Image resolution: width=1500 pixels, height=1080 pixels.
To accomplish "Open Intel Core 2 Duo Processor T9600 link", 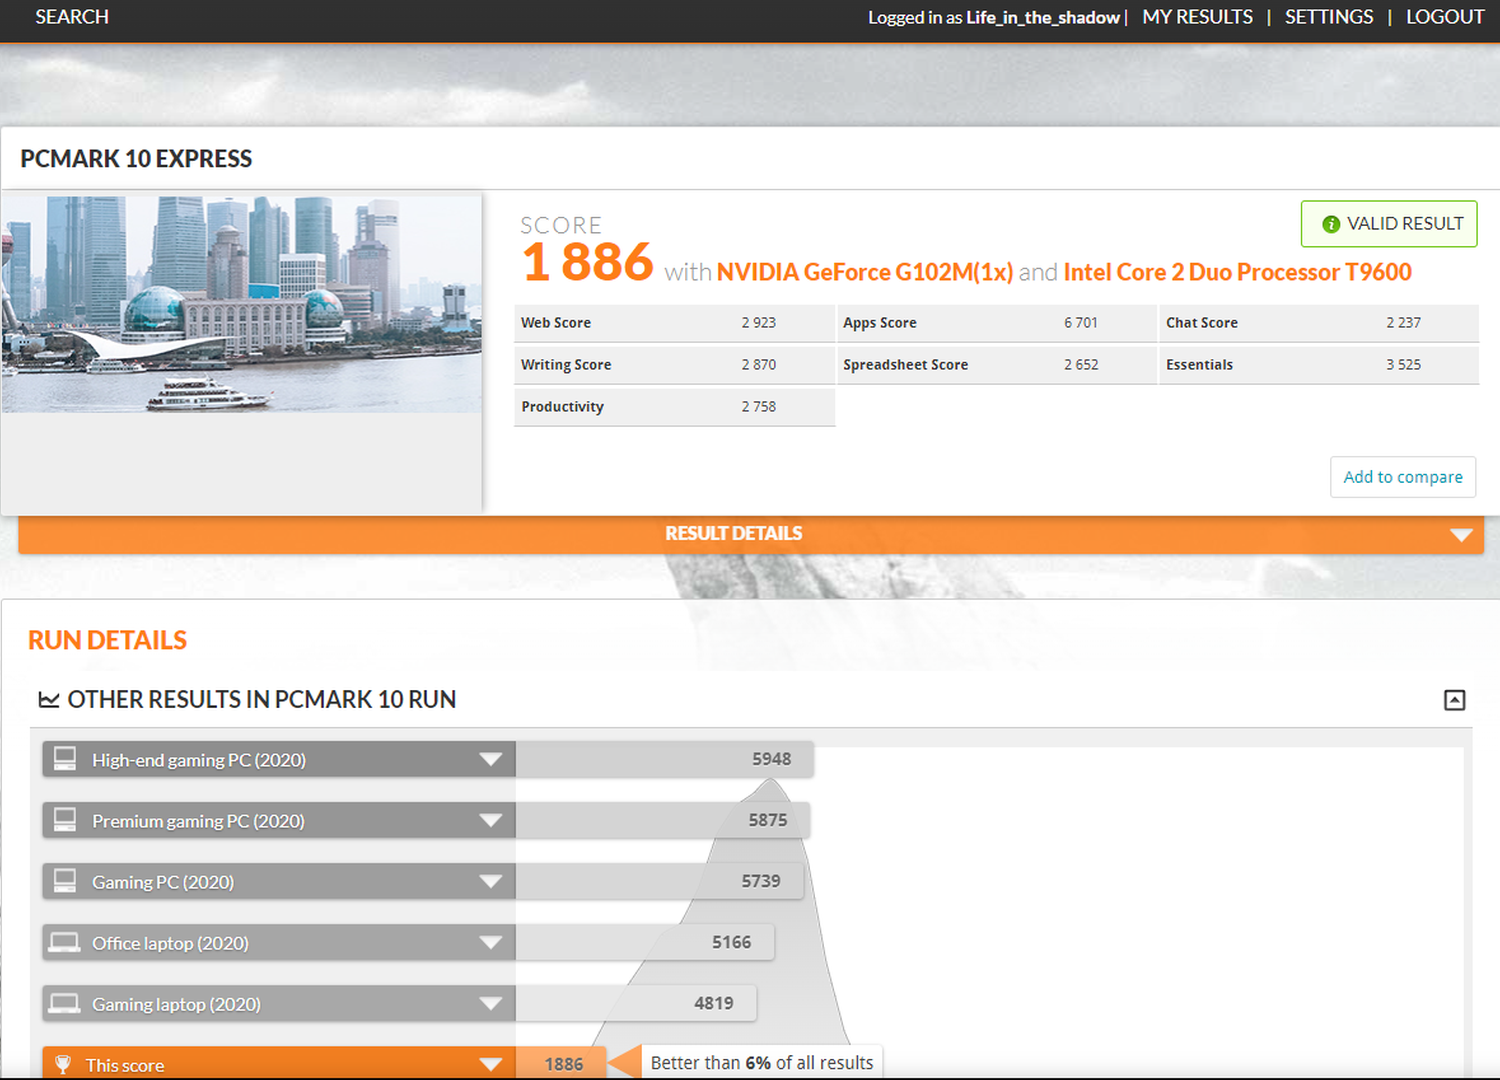I will point(1238,272).
